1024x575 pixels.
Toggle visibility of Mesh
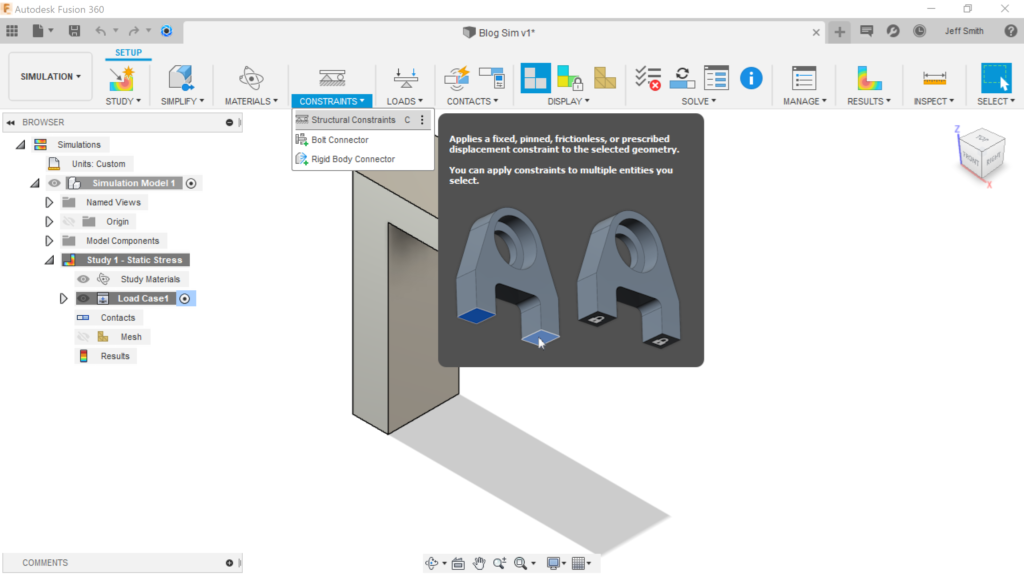click(x=83, y=337)
